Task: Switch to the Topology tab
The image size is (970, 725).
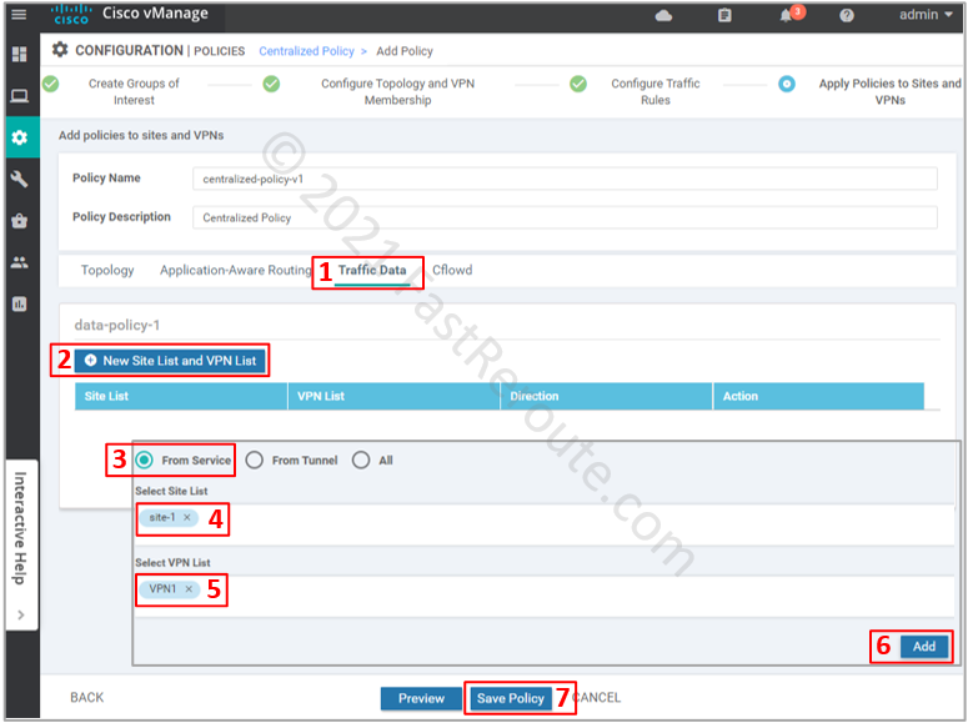Action: pyautogui.click(x=107, y=271)
